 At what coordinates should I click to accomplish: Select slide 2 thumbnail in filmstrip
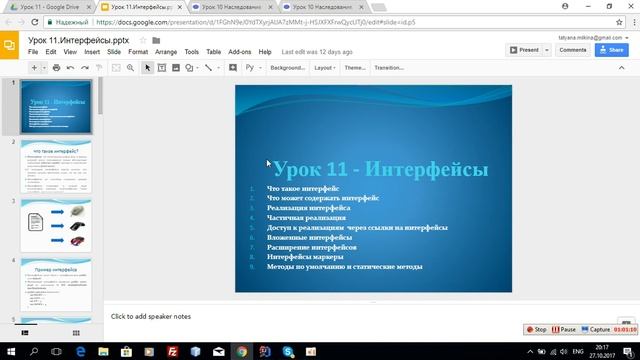56,166
